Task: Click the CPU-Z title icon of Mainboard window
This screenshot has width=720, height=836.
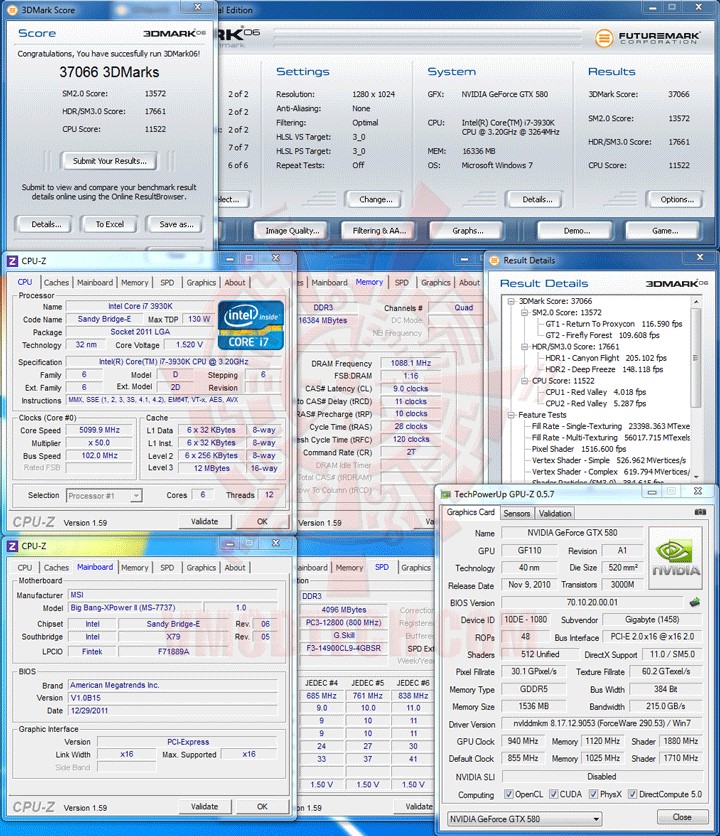Action: pos(12,546)
